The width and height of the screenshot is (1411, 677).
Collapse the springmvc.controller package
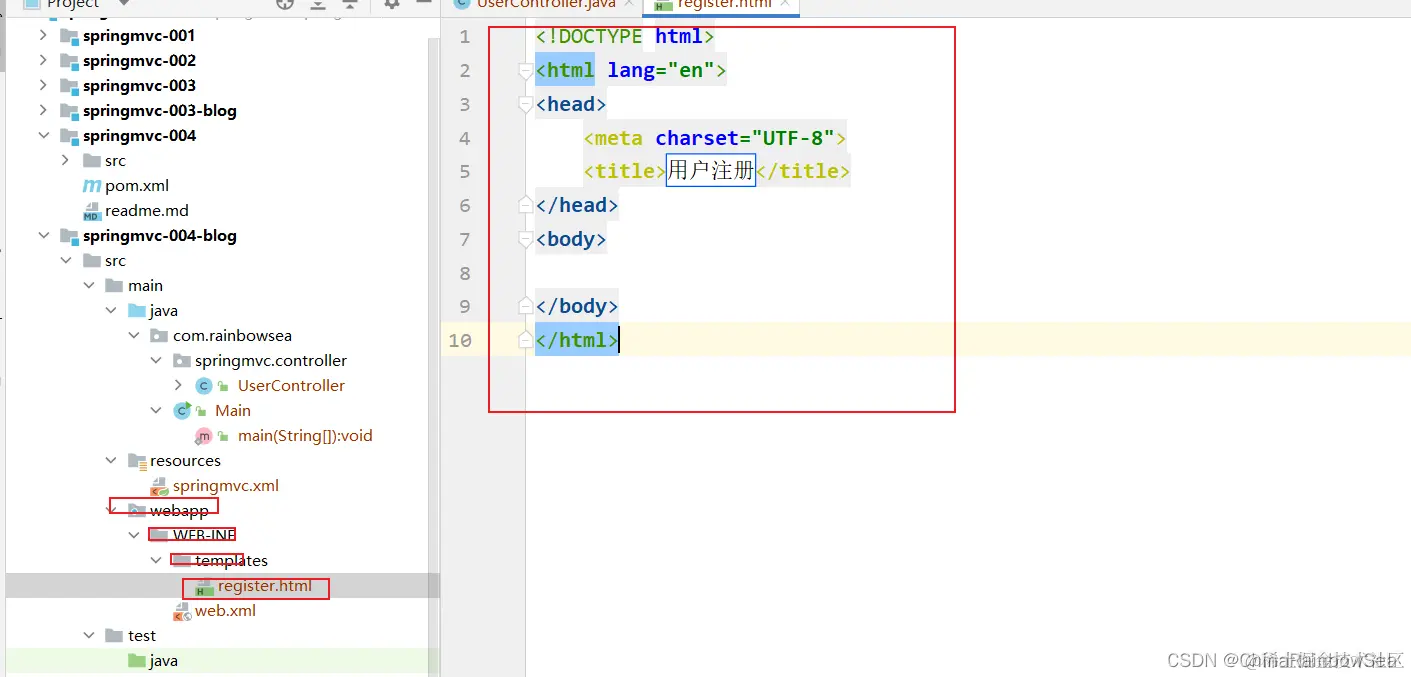tap(155, 360)
